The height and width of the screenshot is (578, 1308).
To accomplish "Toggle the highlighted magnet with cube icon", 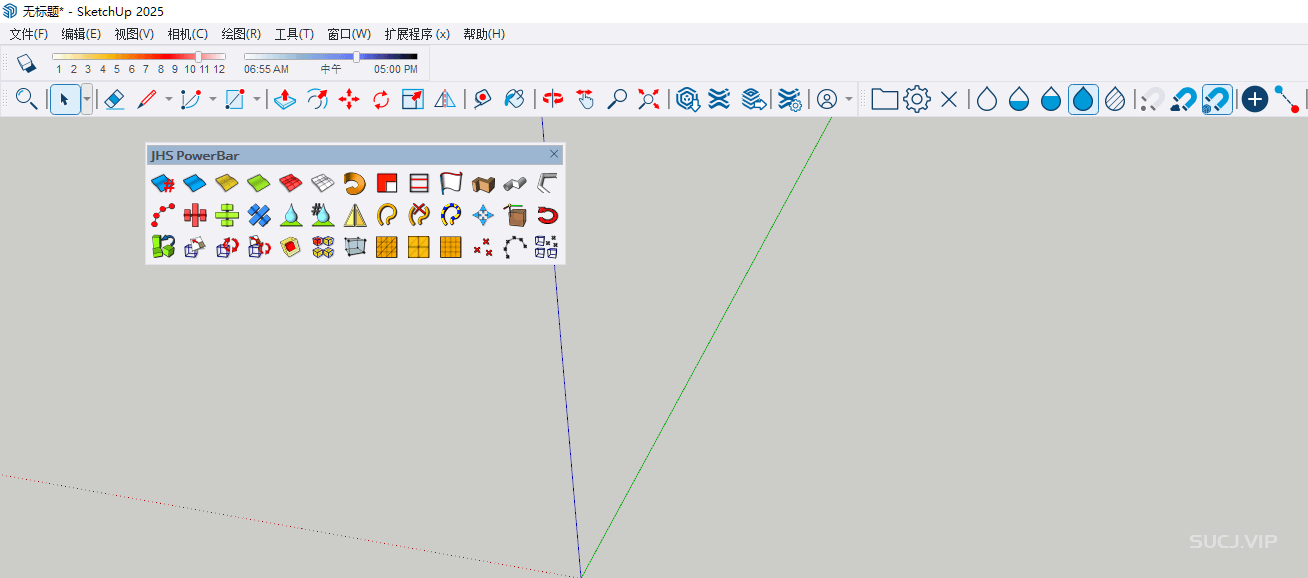I will coord(1217,99).
